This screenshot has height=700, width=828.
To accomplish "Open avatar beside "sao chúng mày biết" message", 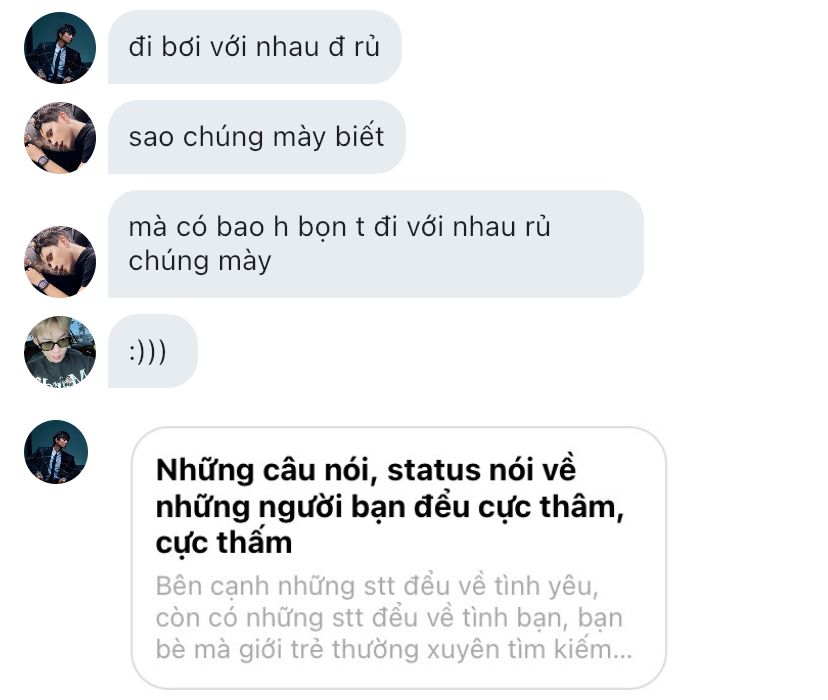I will [x=60, y=138].
